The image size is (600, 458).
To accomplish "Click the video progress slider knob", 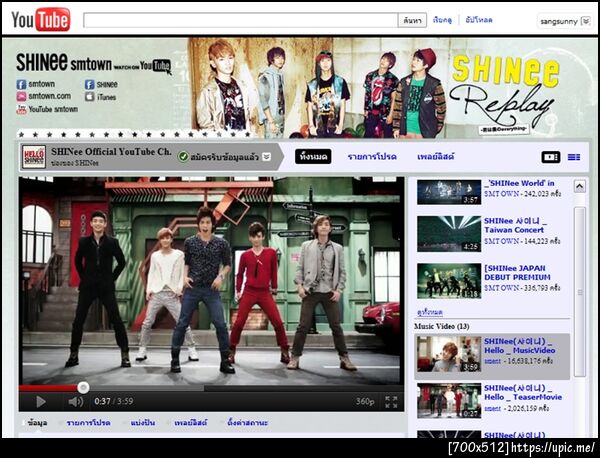I will coord(83,388).
